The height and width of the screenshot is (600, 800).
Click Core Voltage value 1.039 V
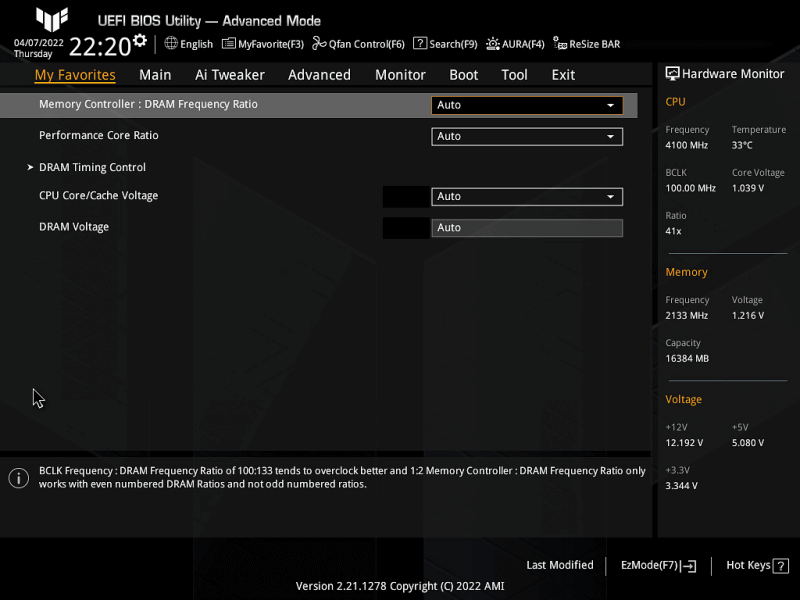748,188
